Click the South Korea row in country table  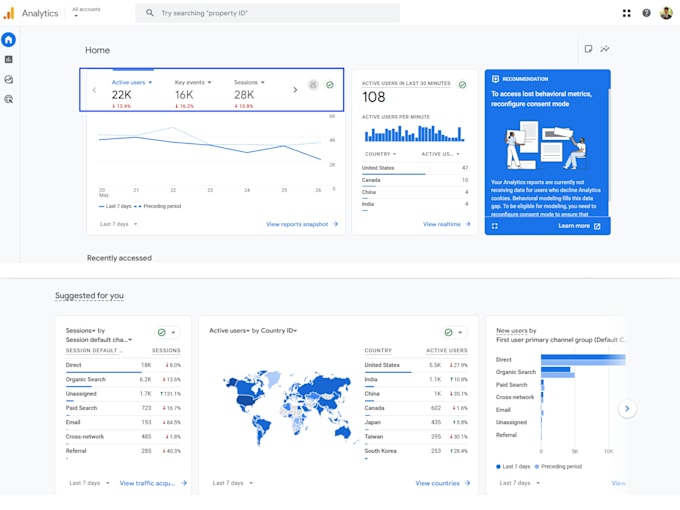416,451
